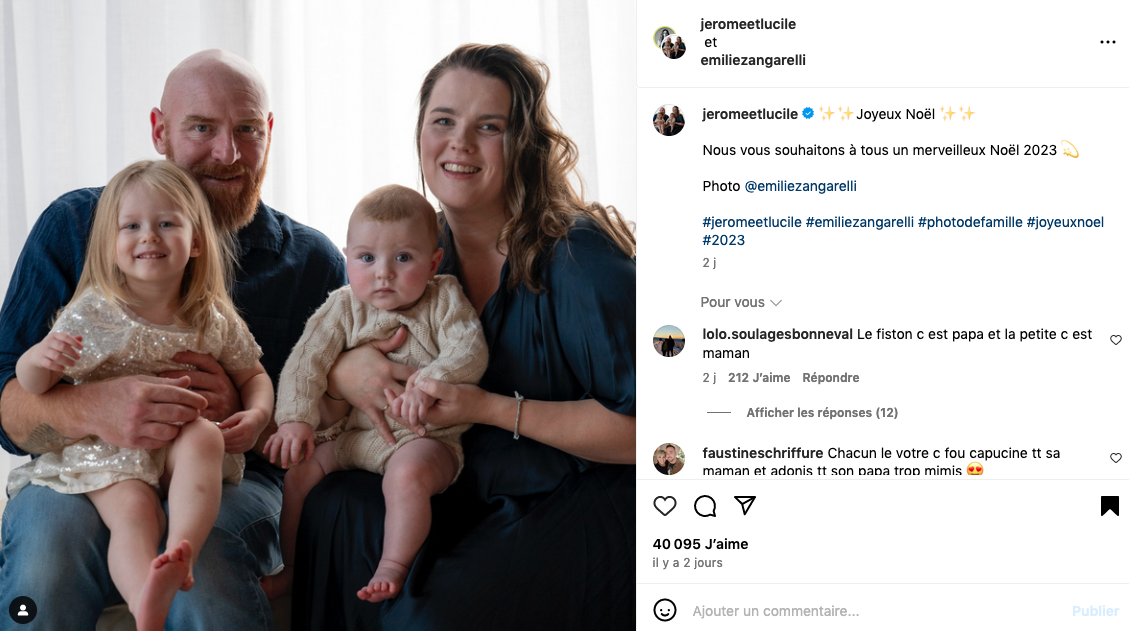Open jeromeetlucile header profile picture
Screen dimensions: 1129x631
point(670,42)
